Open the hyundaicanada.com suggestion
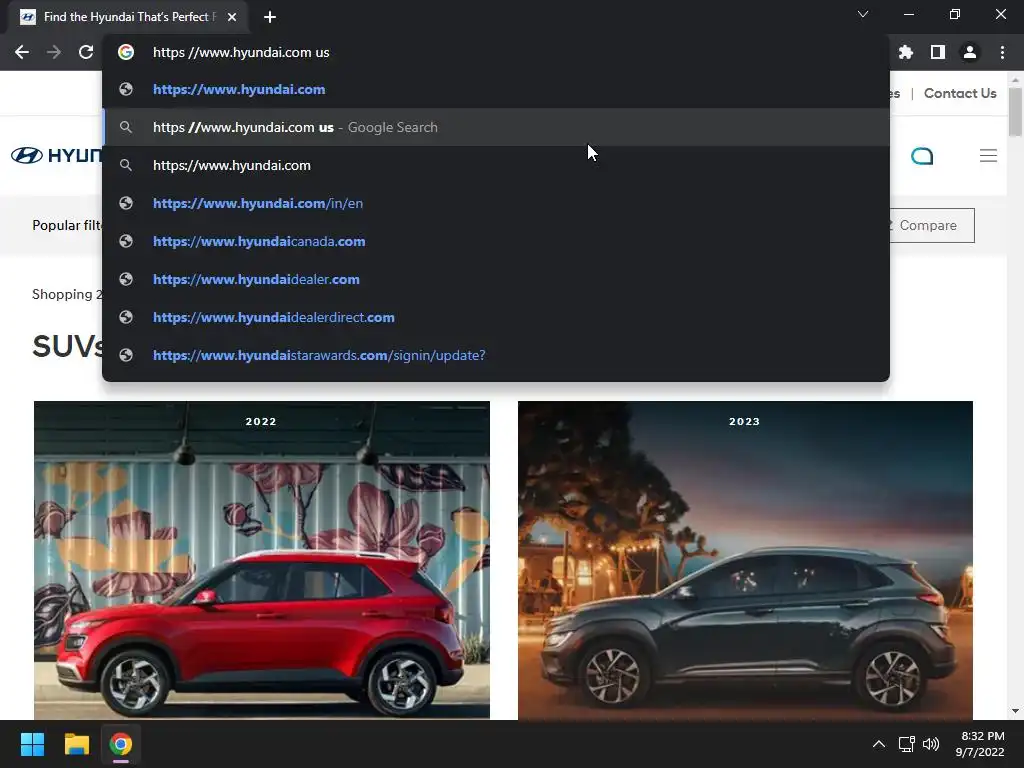Viewport: 1024px width, 768px height. pyautogui.click(x=496, y=241)
